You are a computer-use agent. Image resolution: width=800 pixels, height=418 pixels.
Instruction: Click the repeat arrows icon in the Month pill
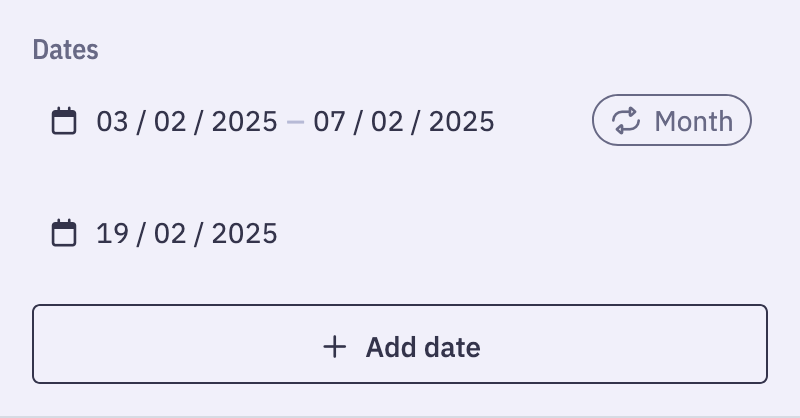coord(626,120)
